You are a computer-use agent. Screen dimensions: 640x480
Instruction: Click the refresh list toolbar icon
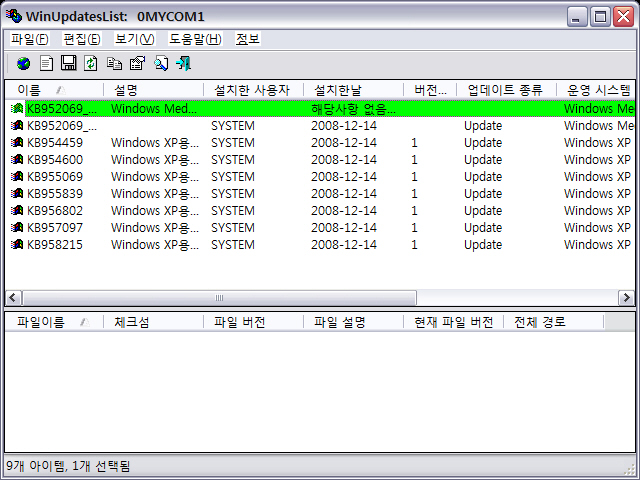pos(91,64)
